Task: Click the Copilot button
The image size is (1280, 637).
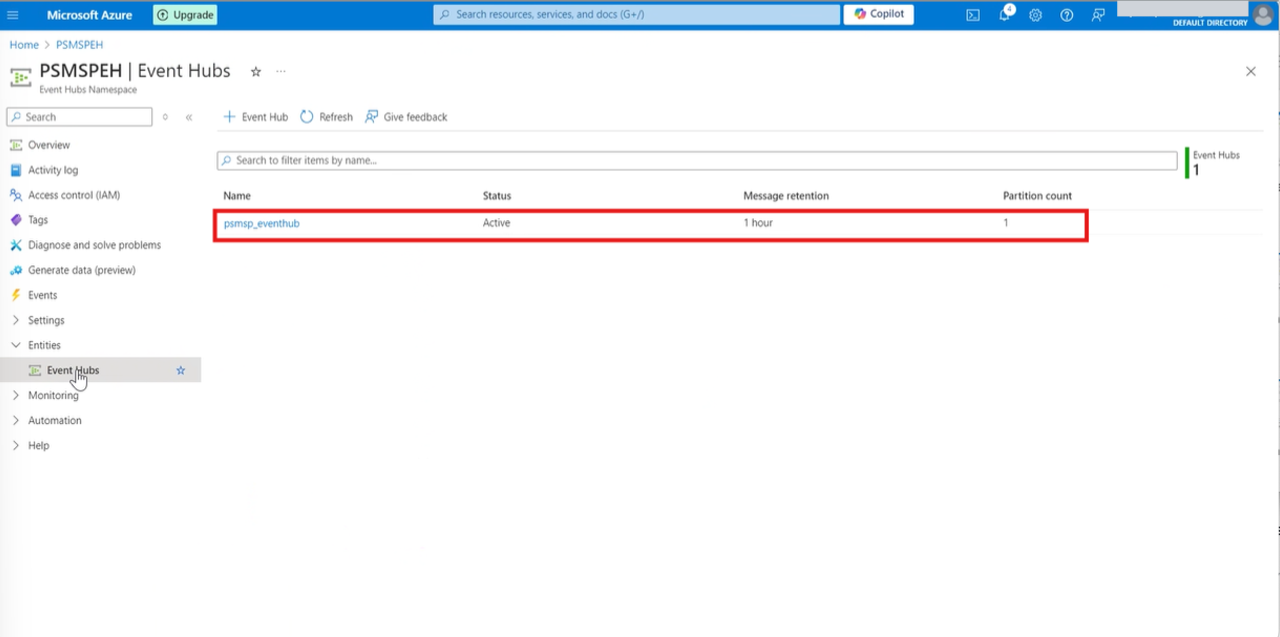Action: point(879,15)
